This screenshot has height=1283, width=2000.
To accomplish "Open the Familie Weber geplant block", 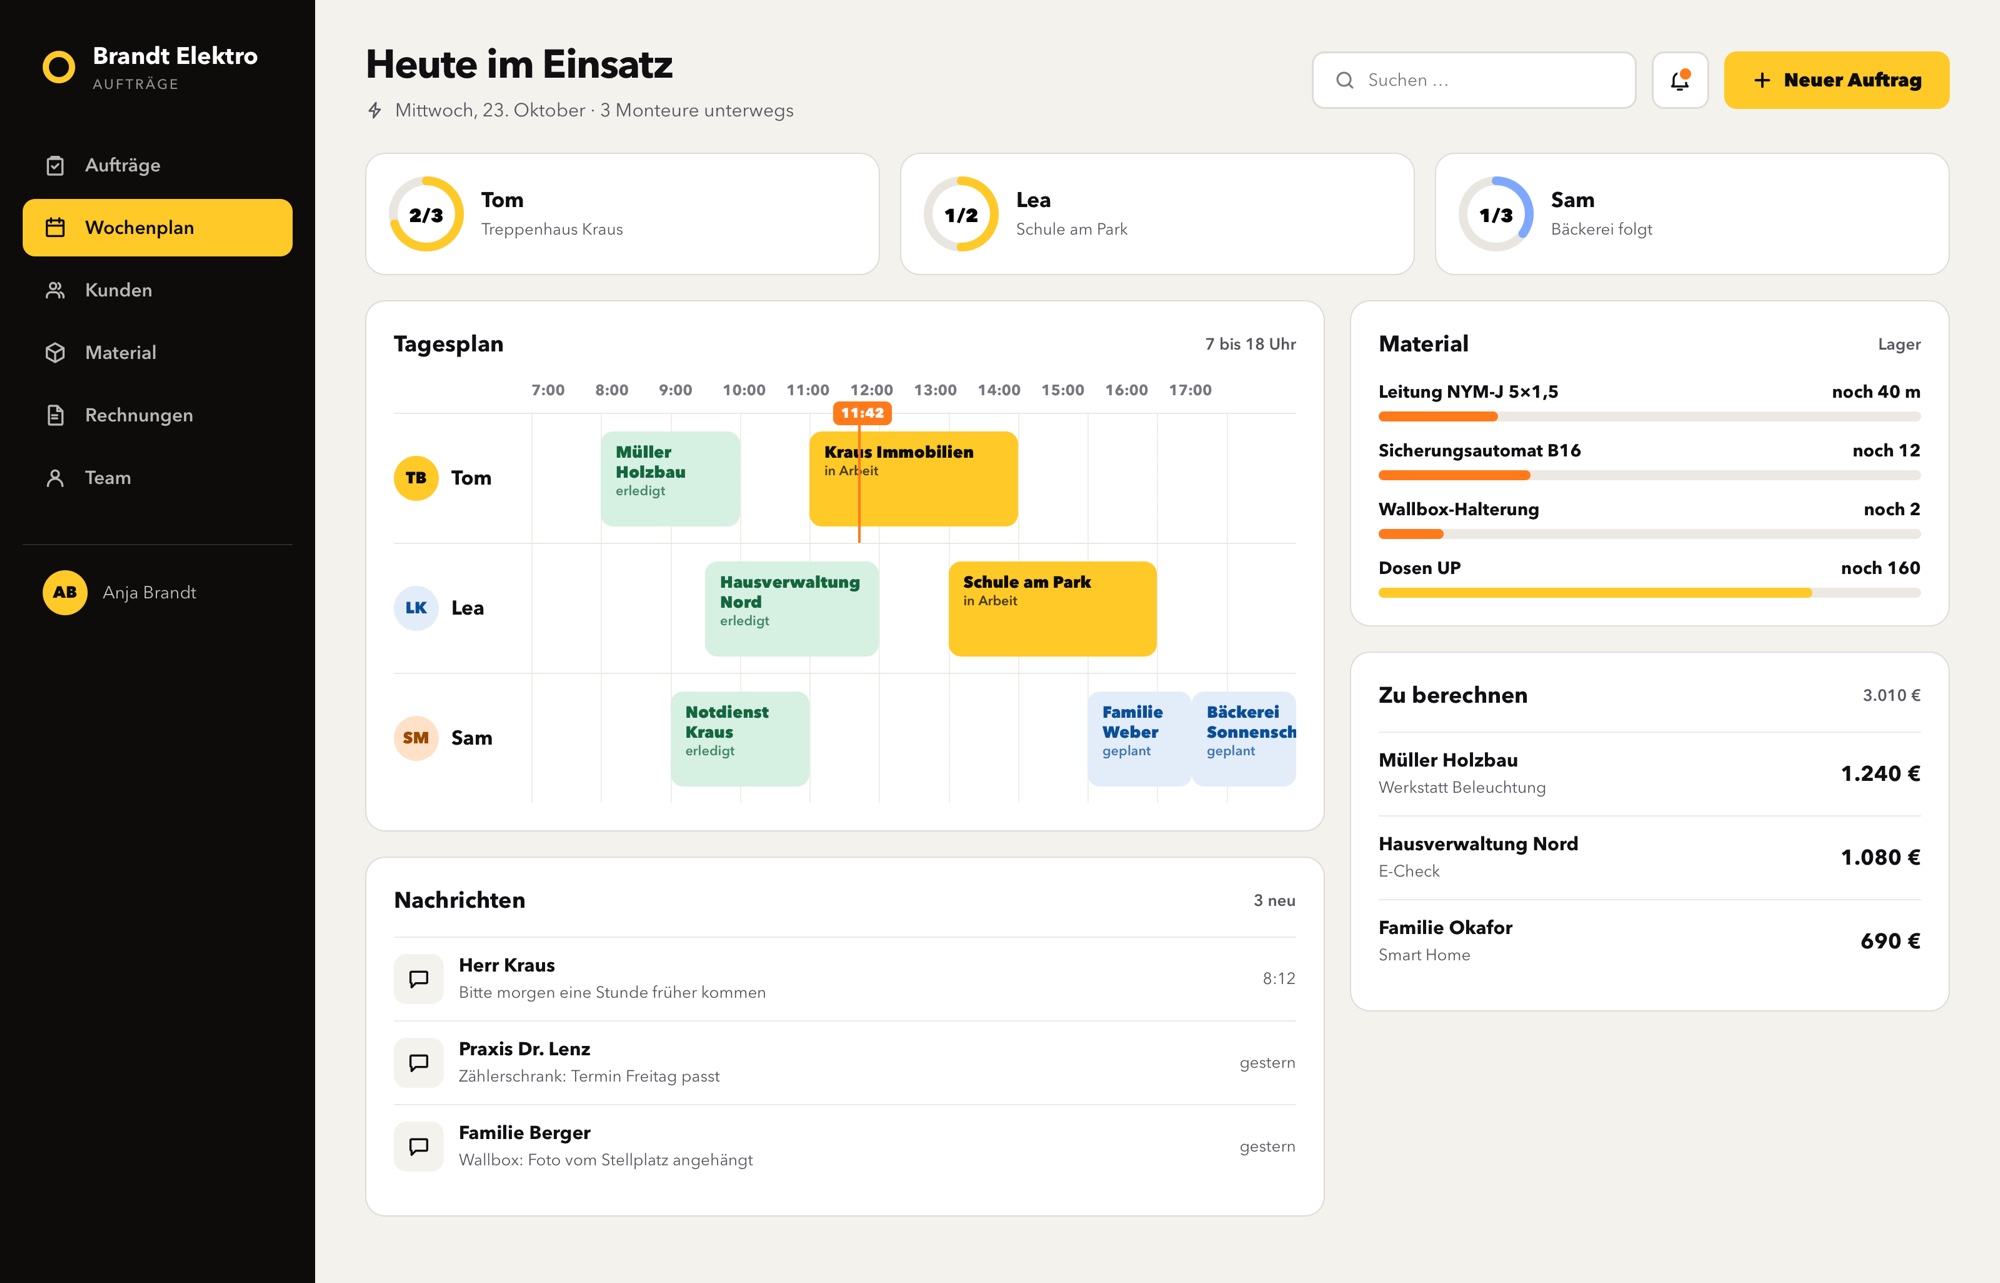I will [1139, 739].
